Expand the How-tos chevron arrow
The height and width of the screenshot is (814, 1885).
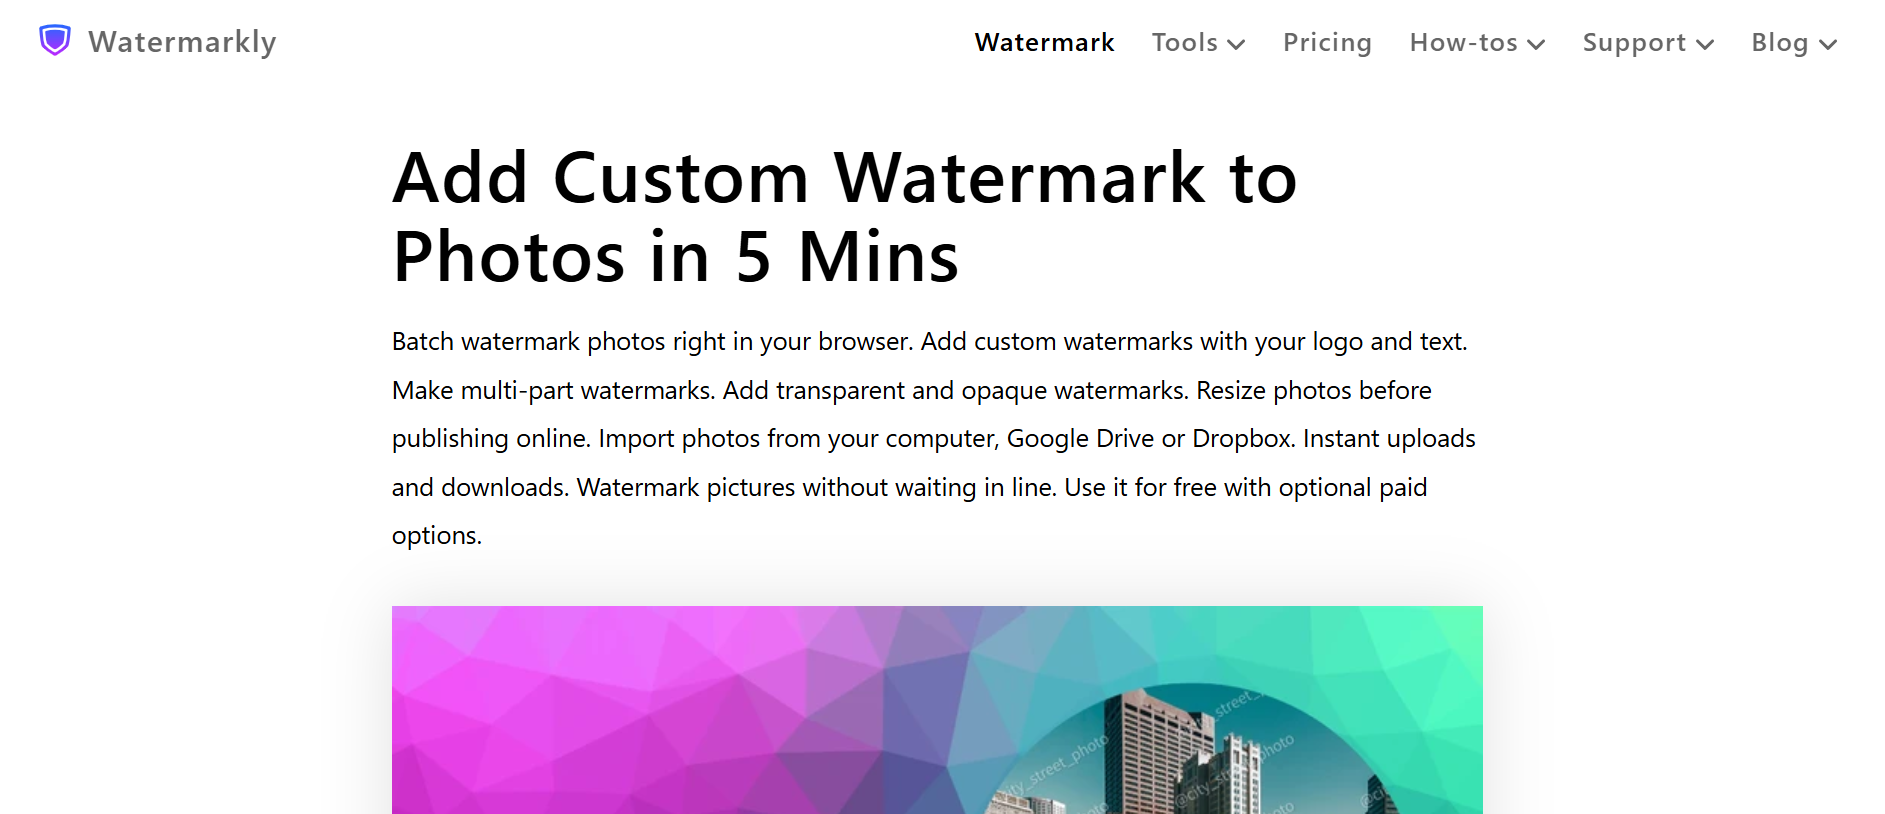click(1537, 45)
